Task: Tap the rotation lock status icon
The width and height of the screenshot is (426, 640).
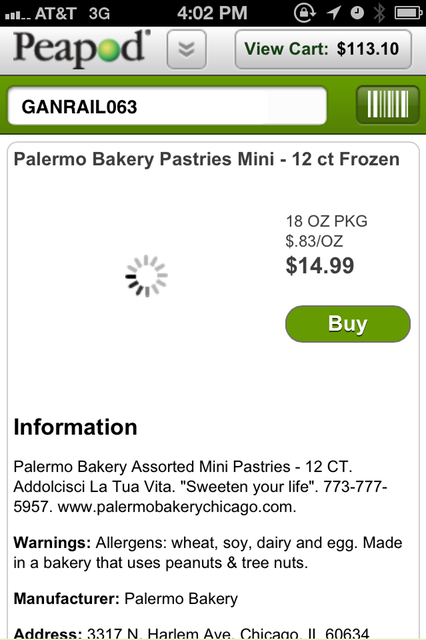Action: 304,13
